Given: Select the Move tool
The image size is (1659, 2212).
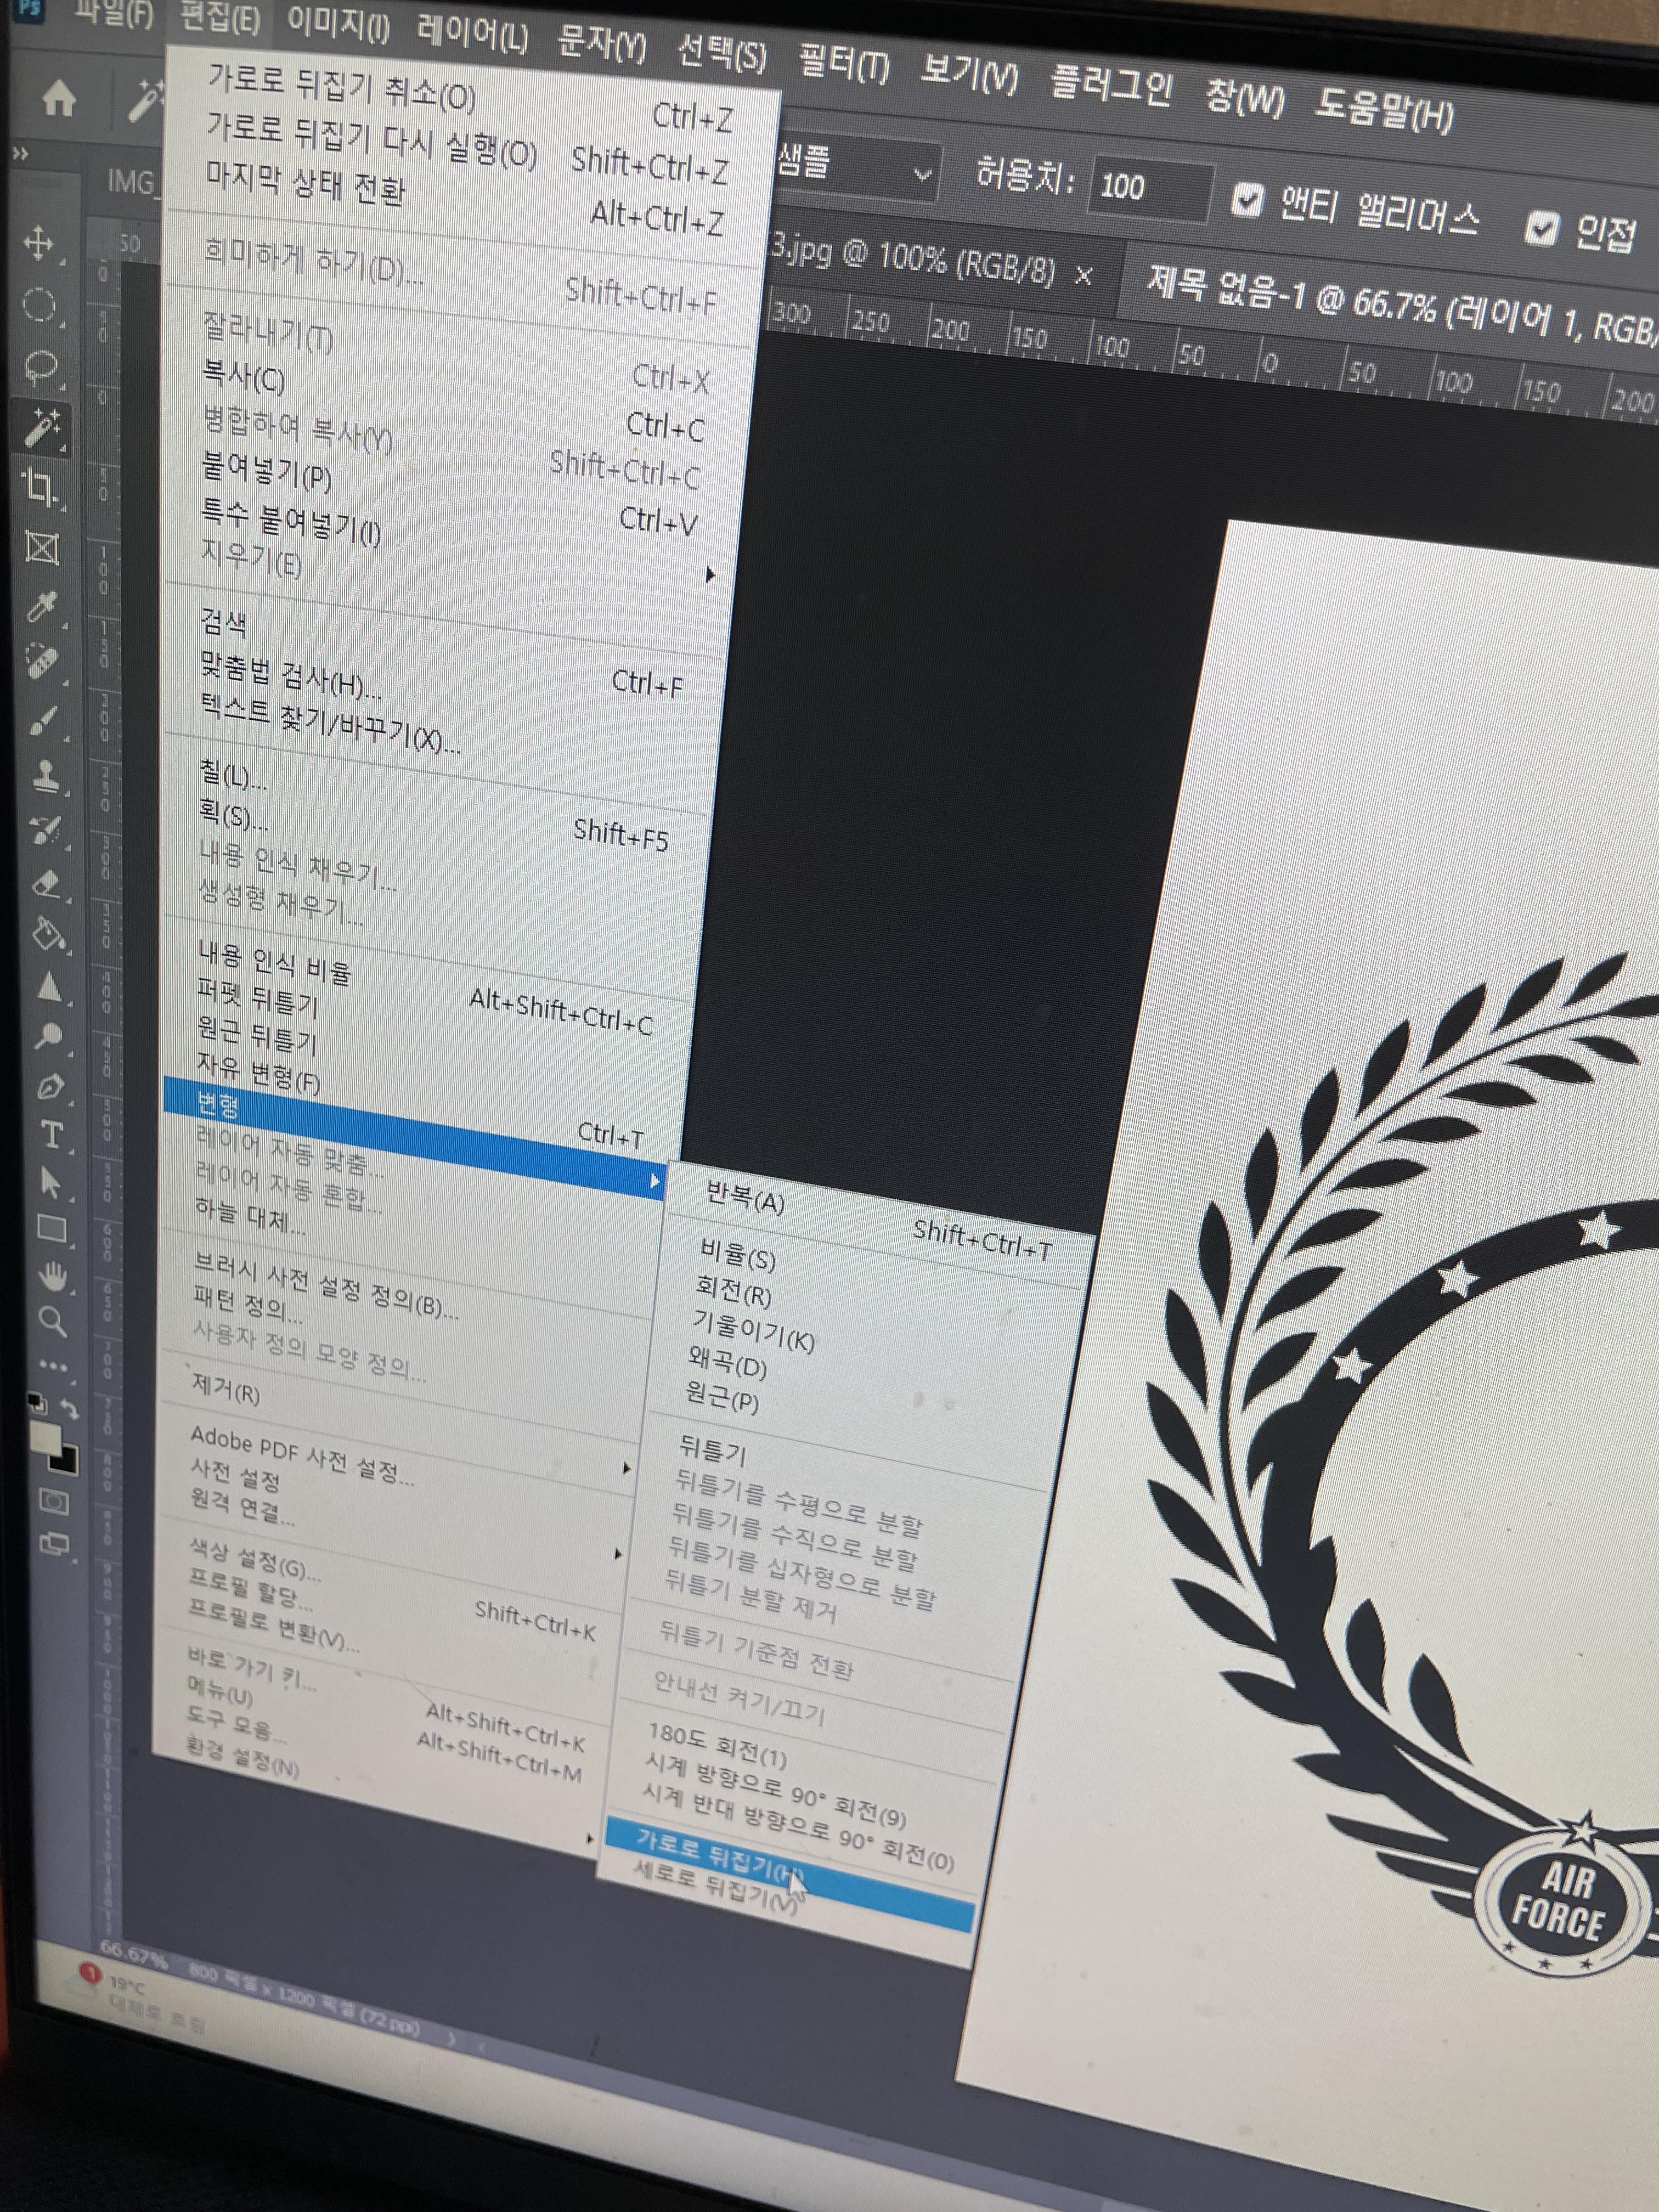Looking at the screenshot, I should click(x=39, y=243).
